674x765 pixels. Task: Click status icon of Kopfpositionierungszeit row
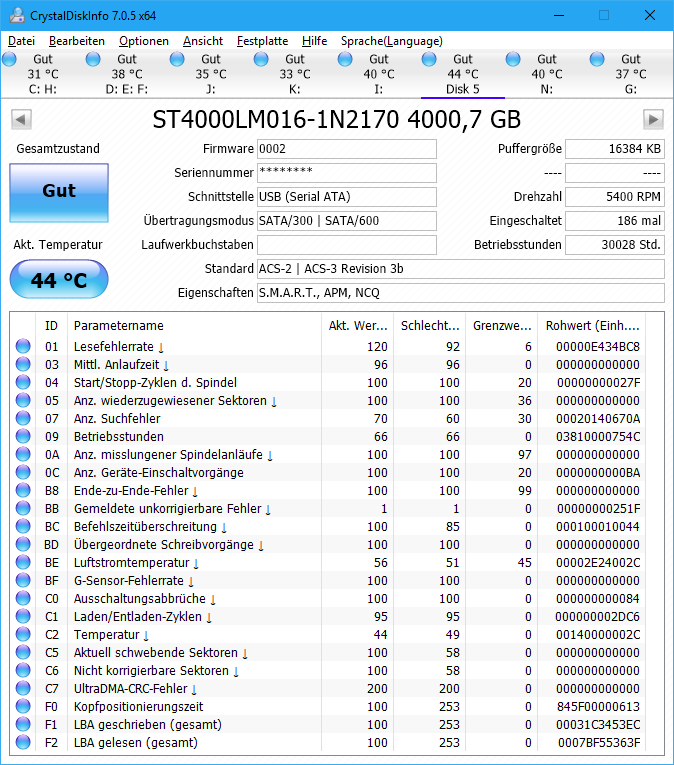click(x=23, y=706)
